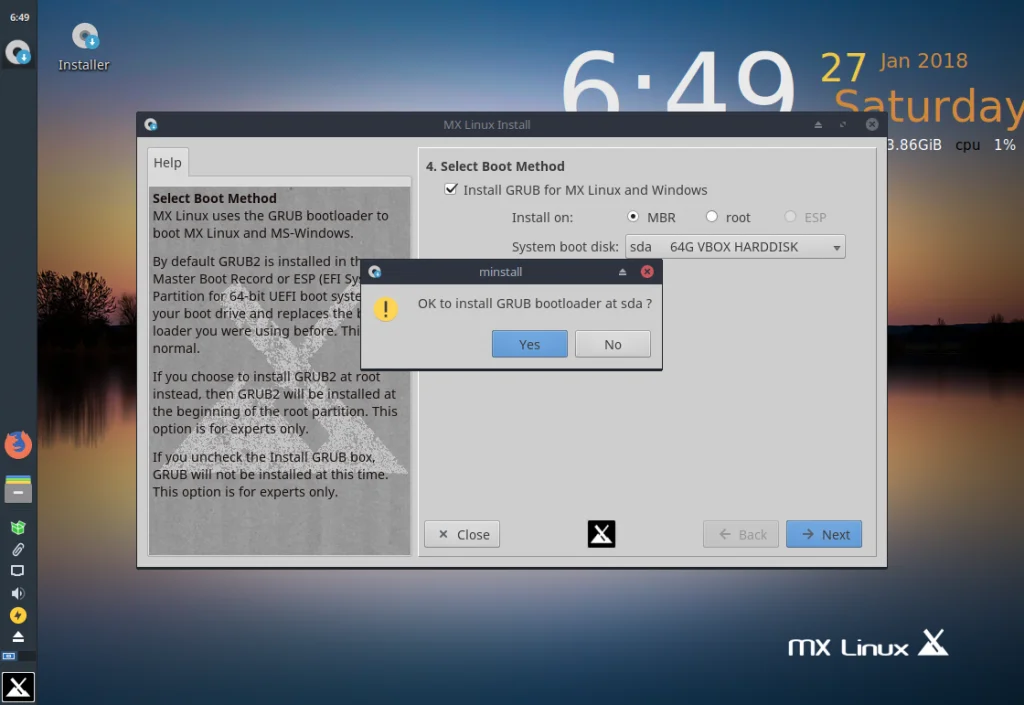Close the minstall confirmation dialog
Image resolution: width=1024 pixels, height=705 pixels.
click(647, 272)
